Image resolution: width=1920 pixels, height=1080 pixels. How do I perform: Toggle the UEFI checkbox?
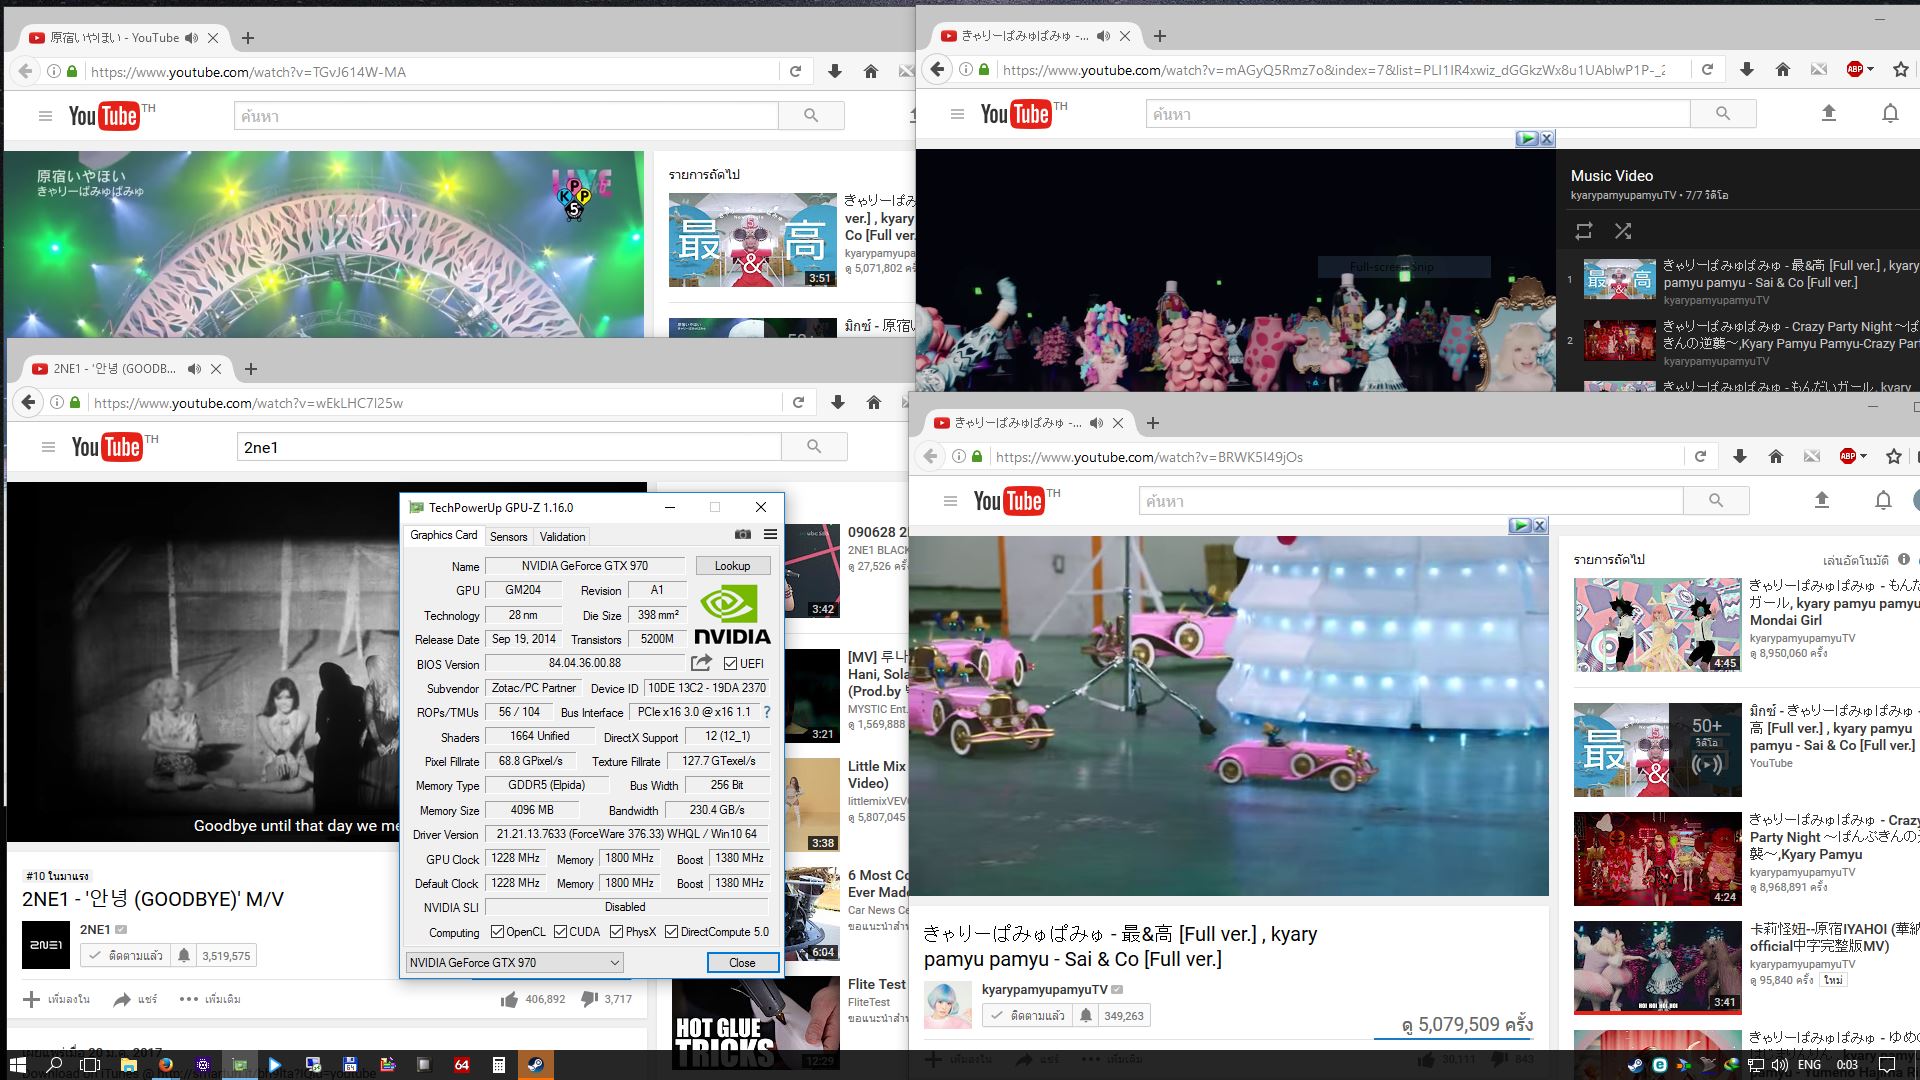[x=730, y=664]
